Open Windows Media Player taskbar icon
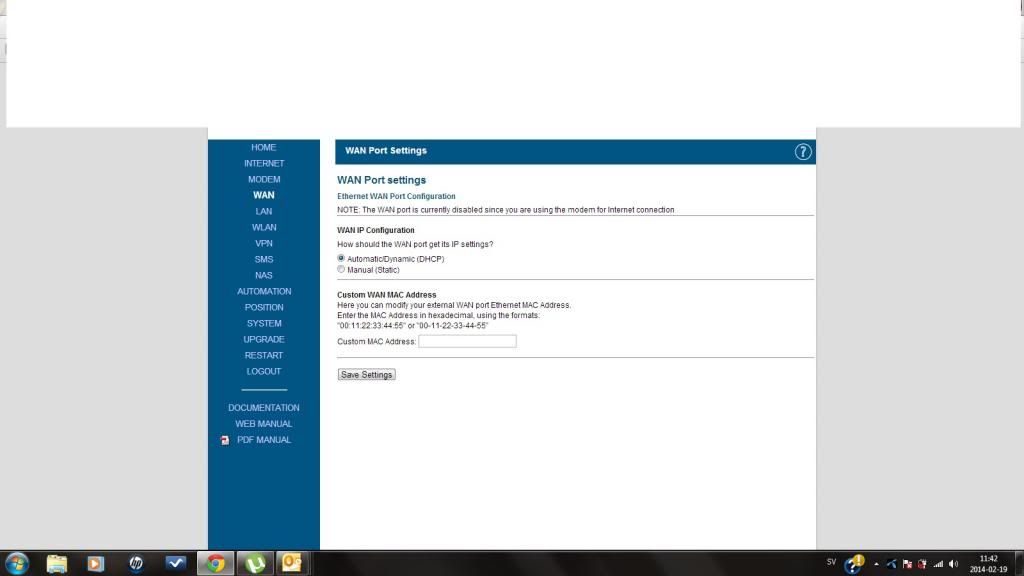Image resolution: width=1024 pixels, height=576 pixels. 96,563
